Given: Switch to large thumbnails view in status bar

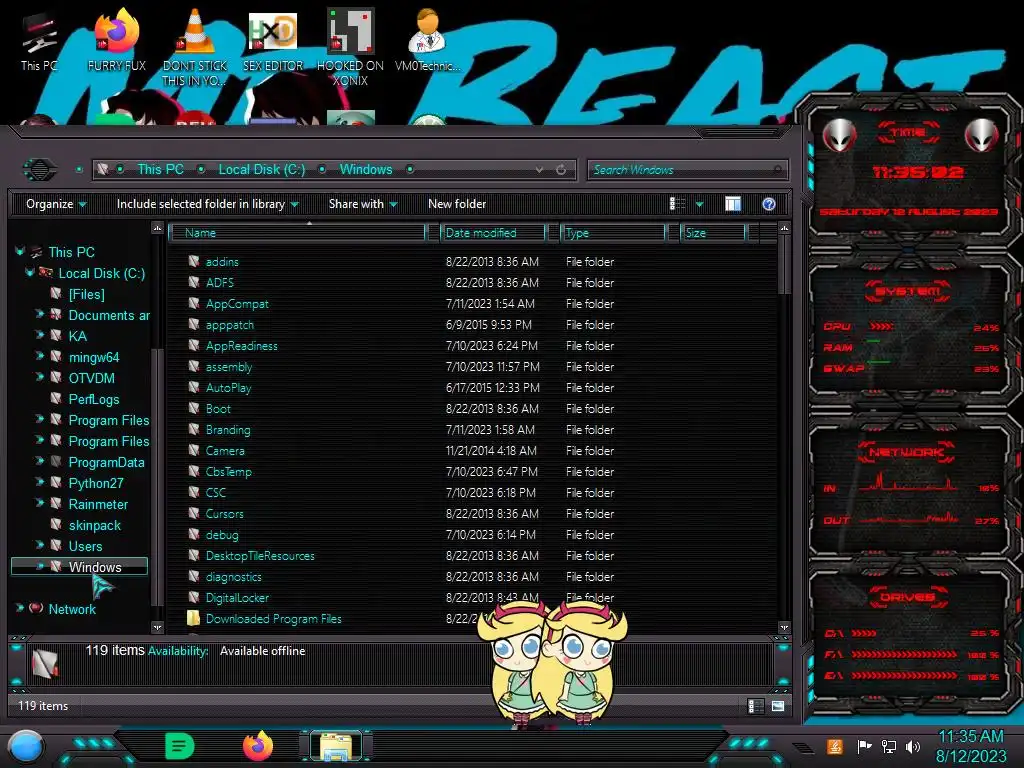Looking at the screenshot, I should click(x=777, y=706).
